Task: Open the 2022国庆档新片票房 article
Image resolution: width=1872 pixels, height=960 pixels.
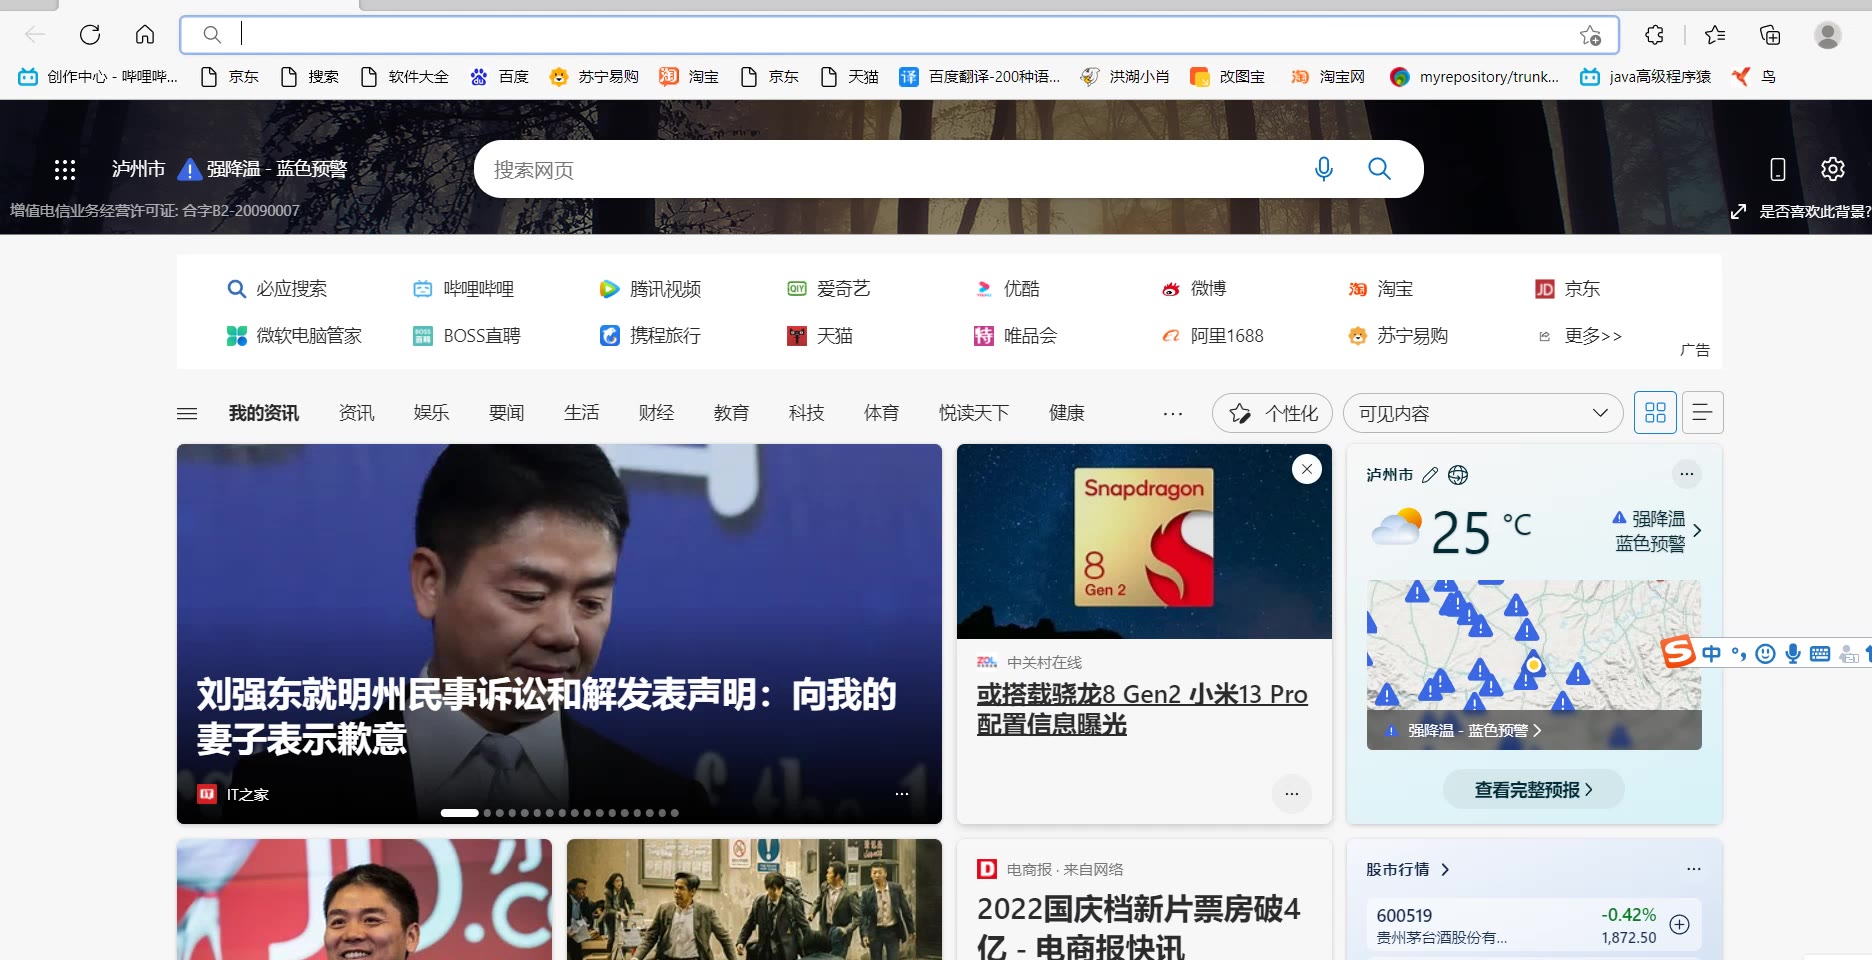Action: pos(1139,927)
